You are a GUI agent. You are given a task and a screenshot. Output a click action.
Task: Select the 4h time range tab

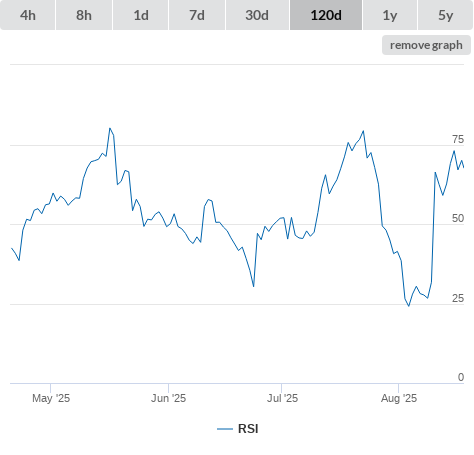28,15
